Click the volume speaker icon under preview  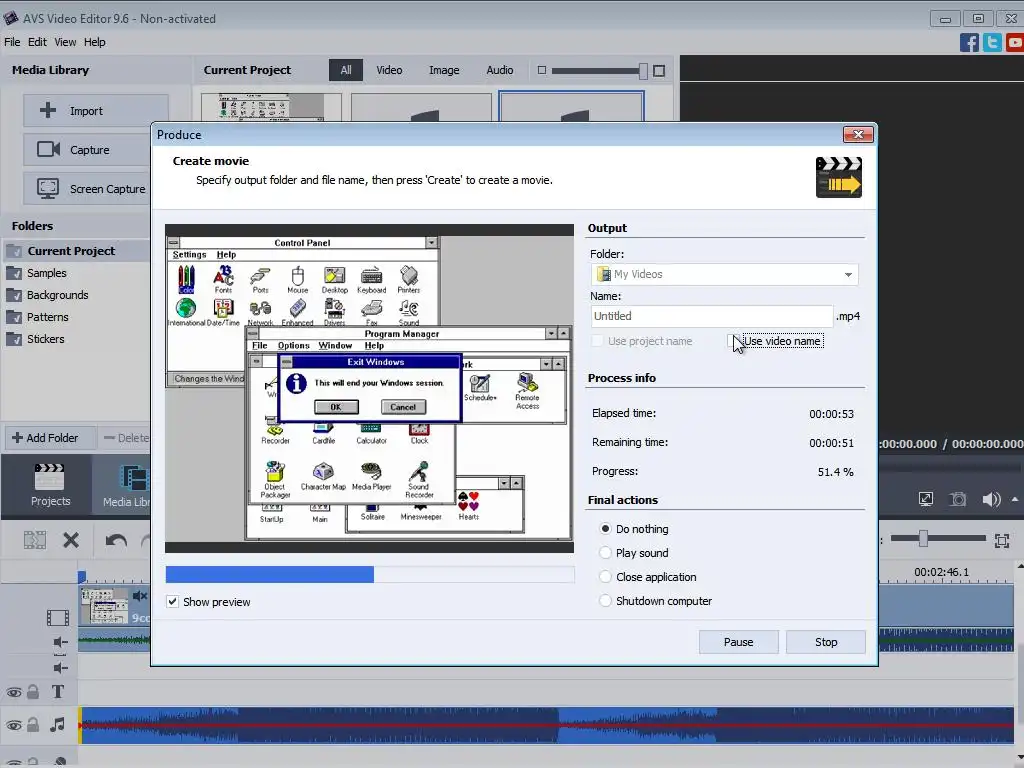tap(991, 500)
